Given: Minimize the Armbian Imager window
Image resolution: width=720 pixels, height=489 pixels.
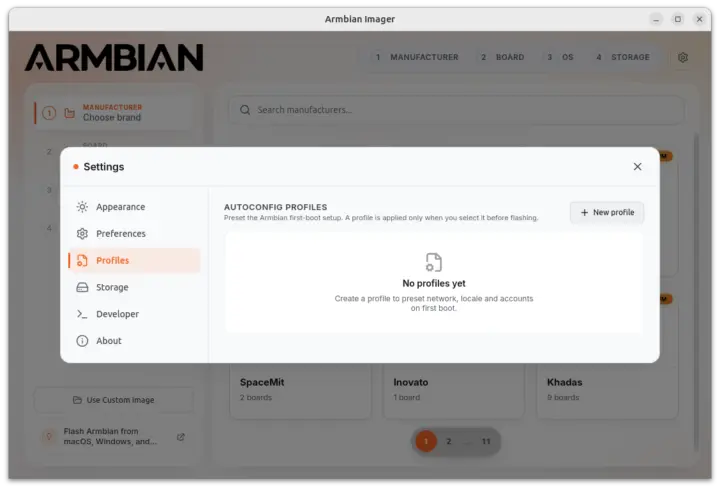Looking at the screenshot, I should (656, 19).
